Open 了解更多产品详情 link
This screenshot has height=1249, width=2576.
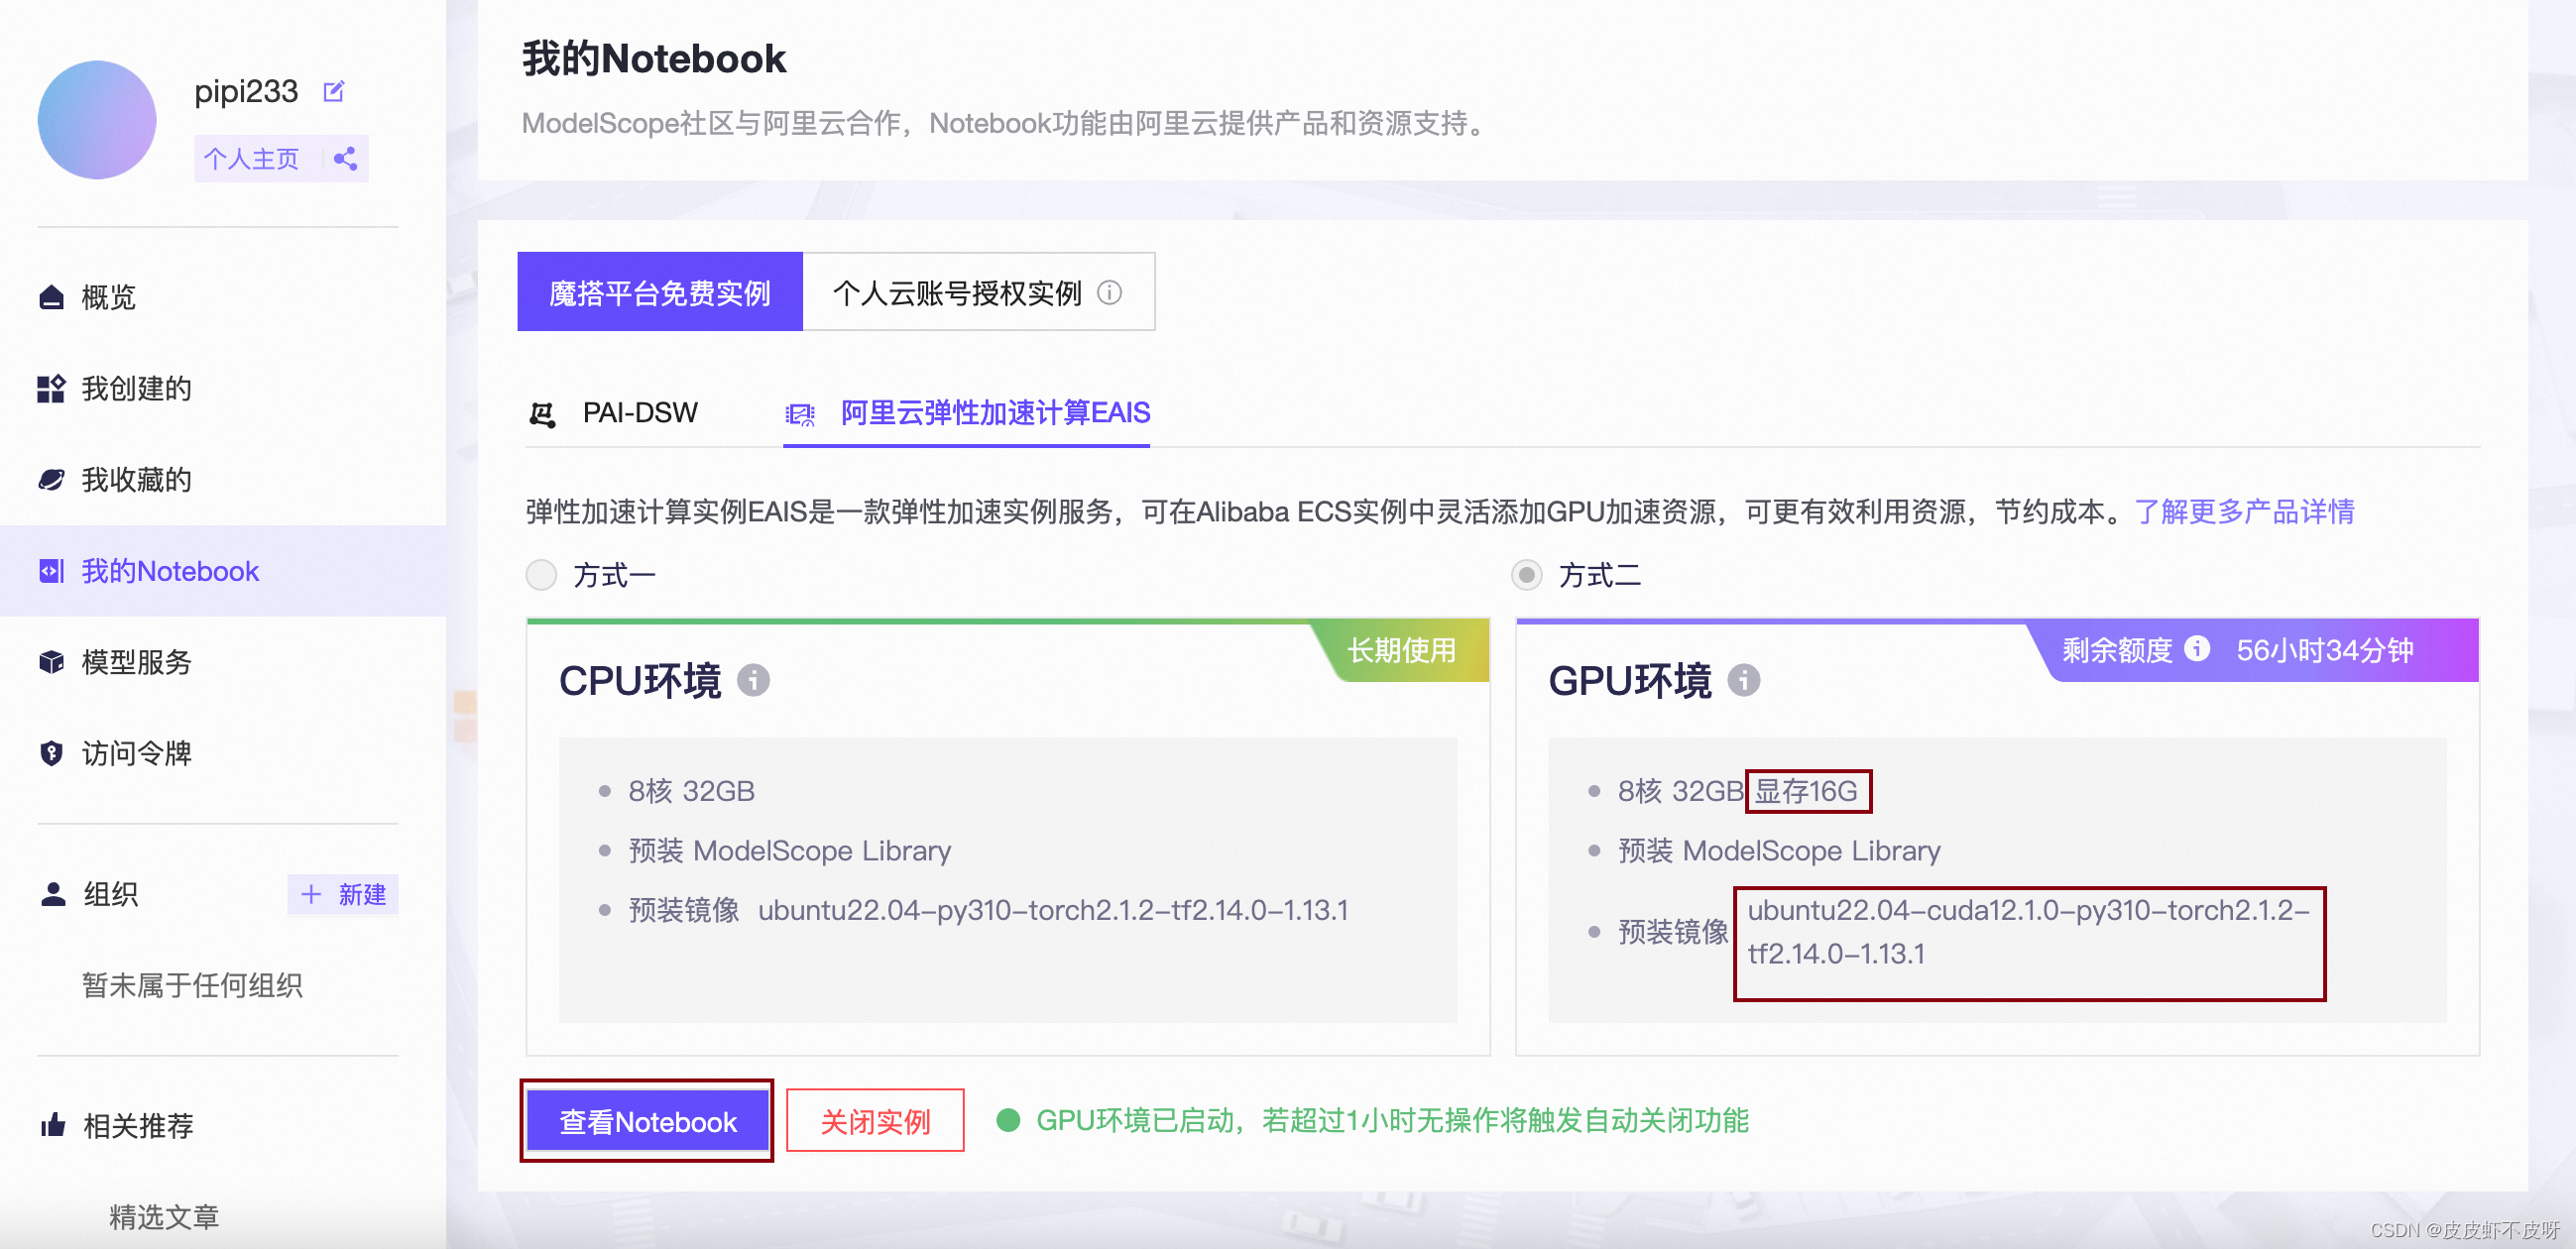[x=2244, y=512]
